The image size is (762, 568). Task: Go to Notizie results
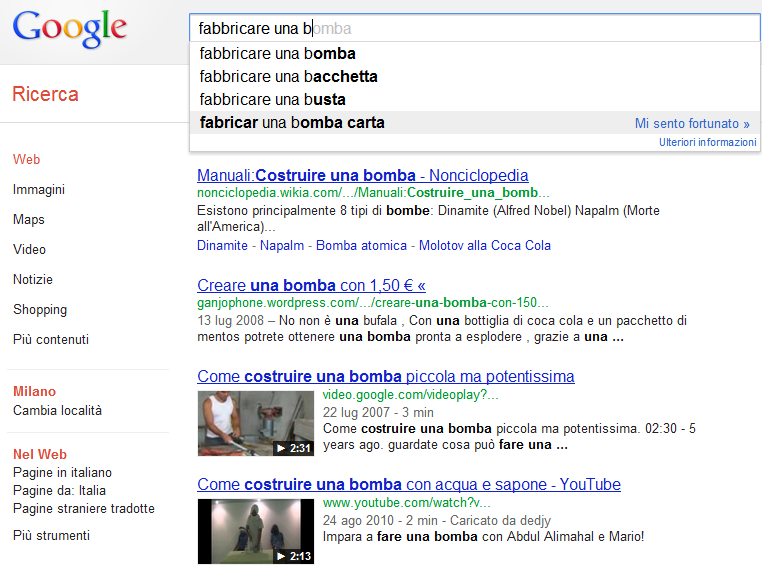[x=33, y=280]
